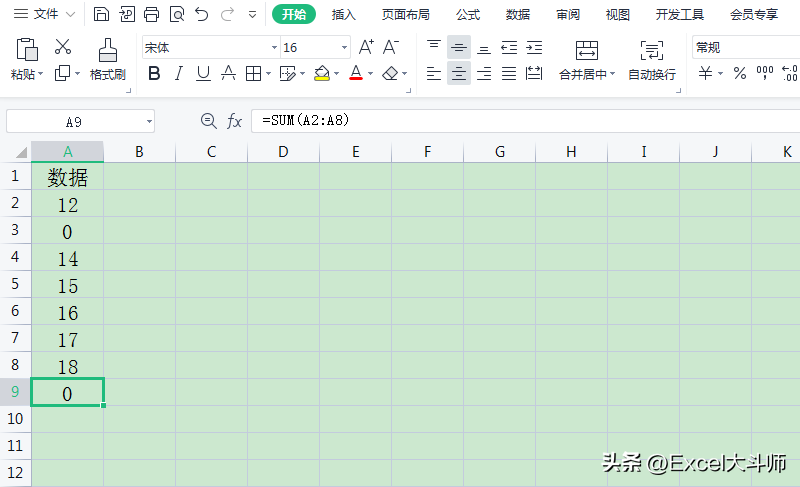The width and height of the screenshot is (800, 487).
Task: Switch to the 开始 Home tab
Action: (x=294, y=14)
